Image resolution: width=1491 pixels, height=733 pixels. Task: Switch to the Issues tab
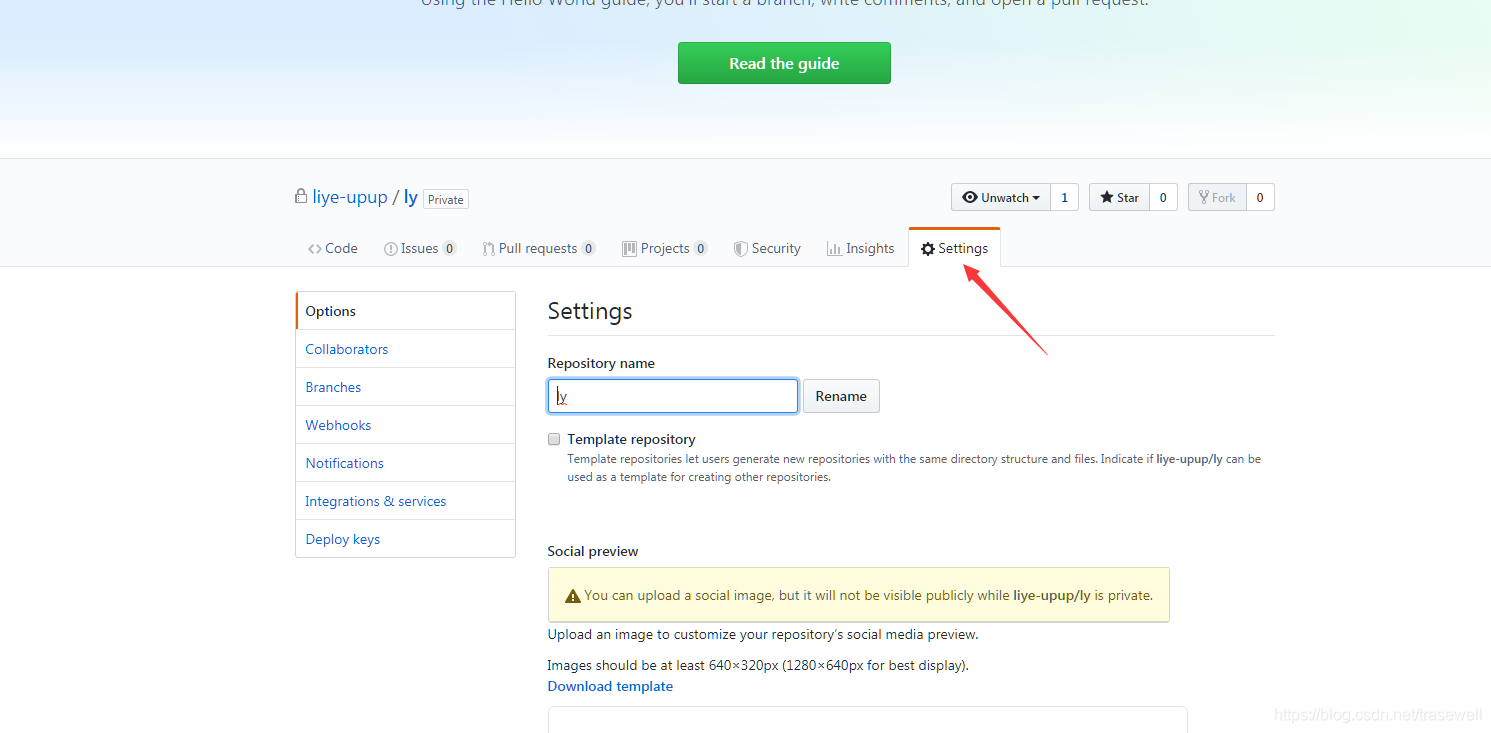click(x=420, y=248)
